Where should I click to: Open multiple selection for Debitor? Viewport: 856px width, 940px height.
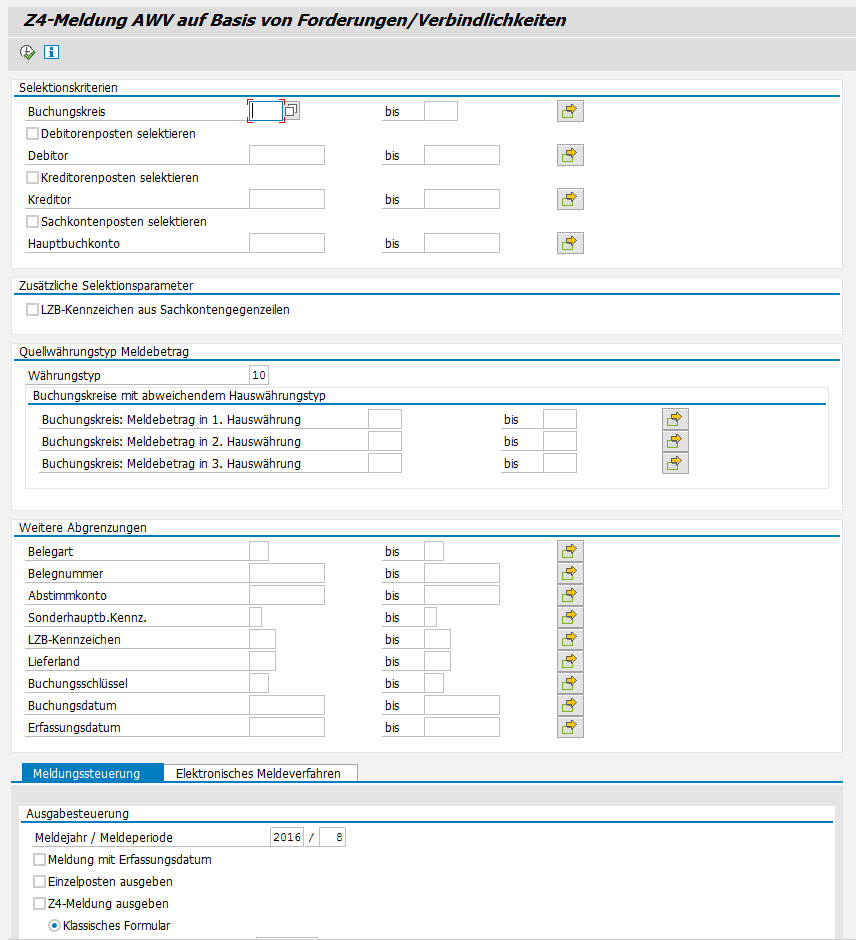(570, 155)
